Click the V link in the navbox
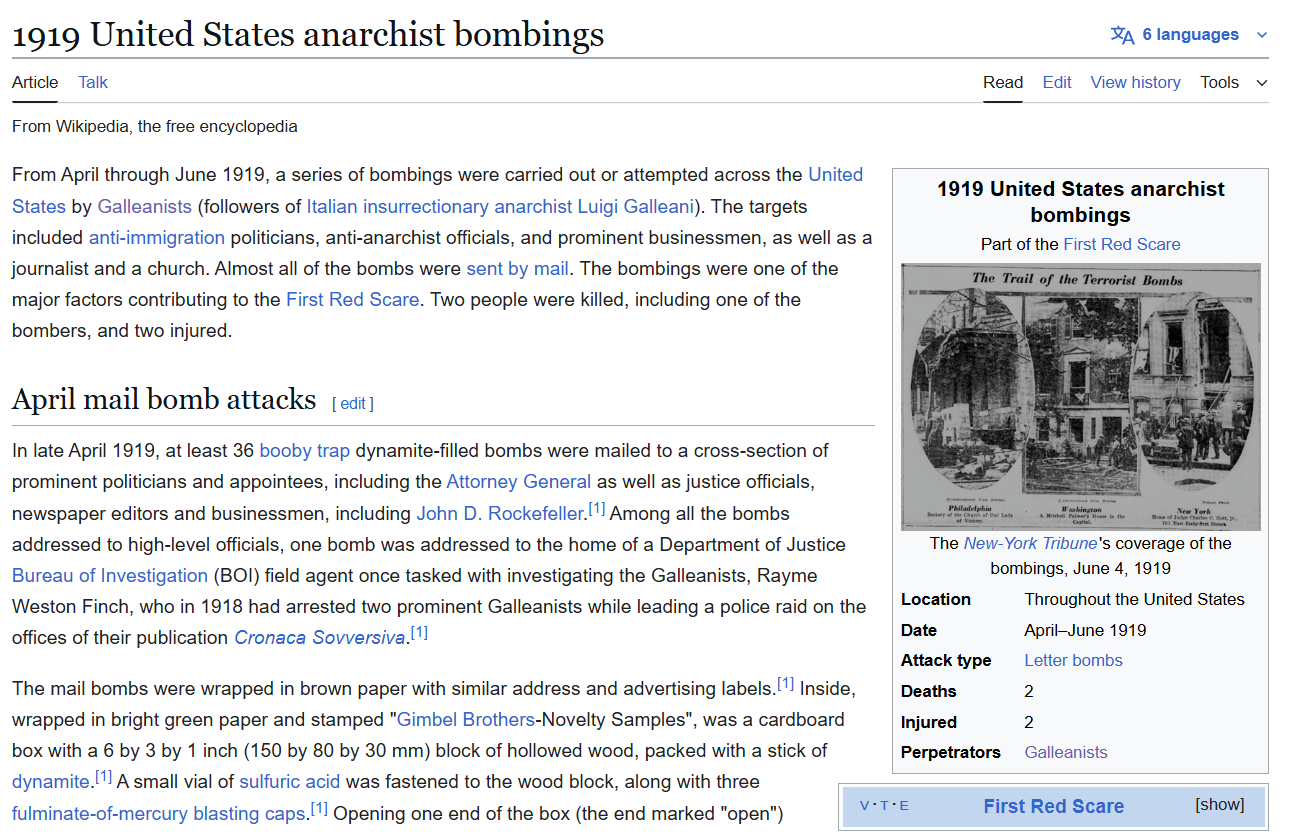 tap(865, 806)
